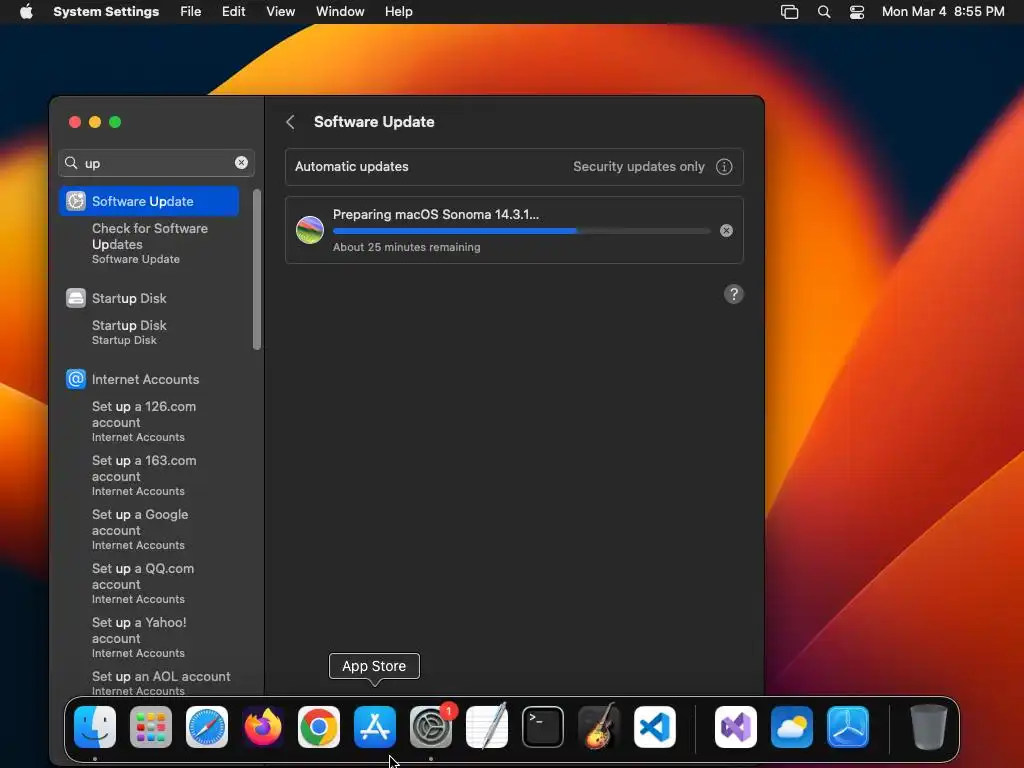Choose Set up a 126.com account
The width and height of the screenshot is (1024, 768).
click(144, 421)
